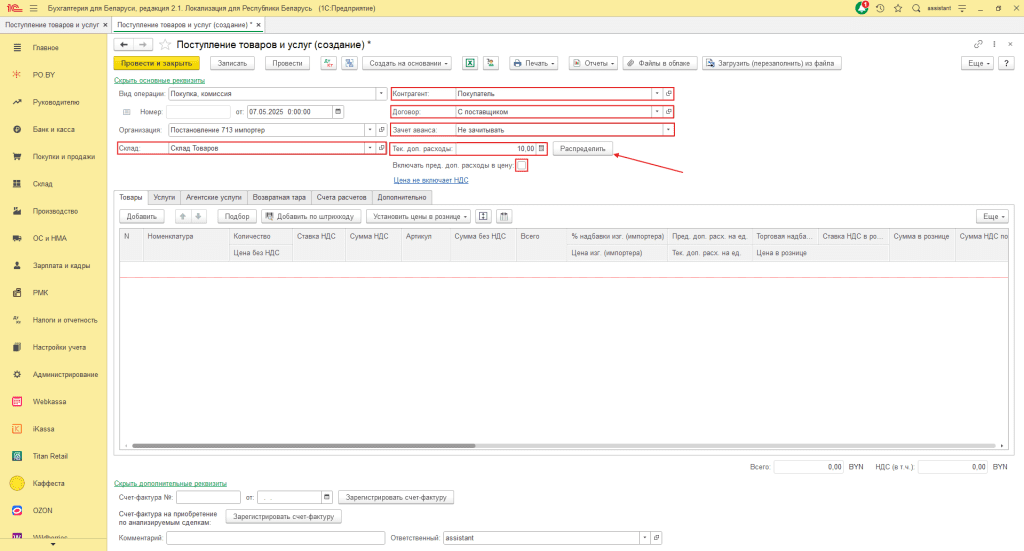Switch to the Агентские услуги tab
This screenshot has height=551, width=1024.
click(x=214, y=197)
